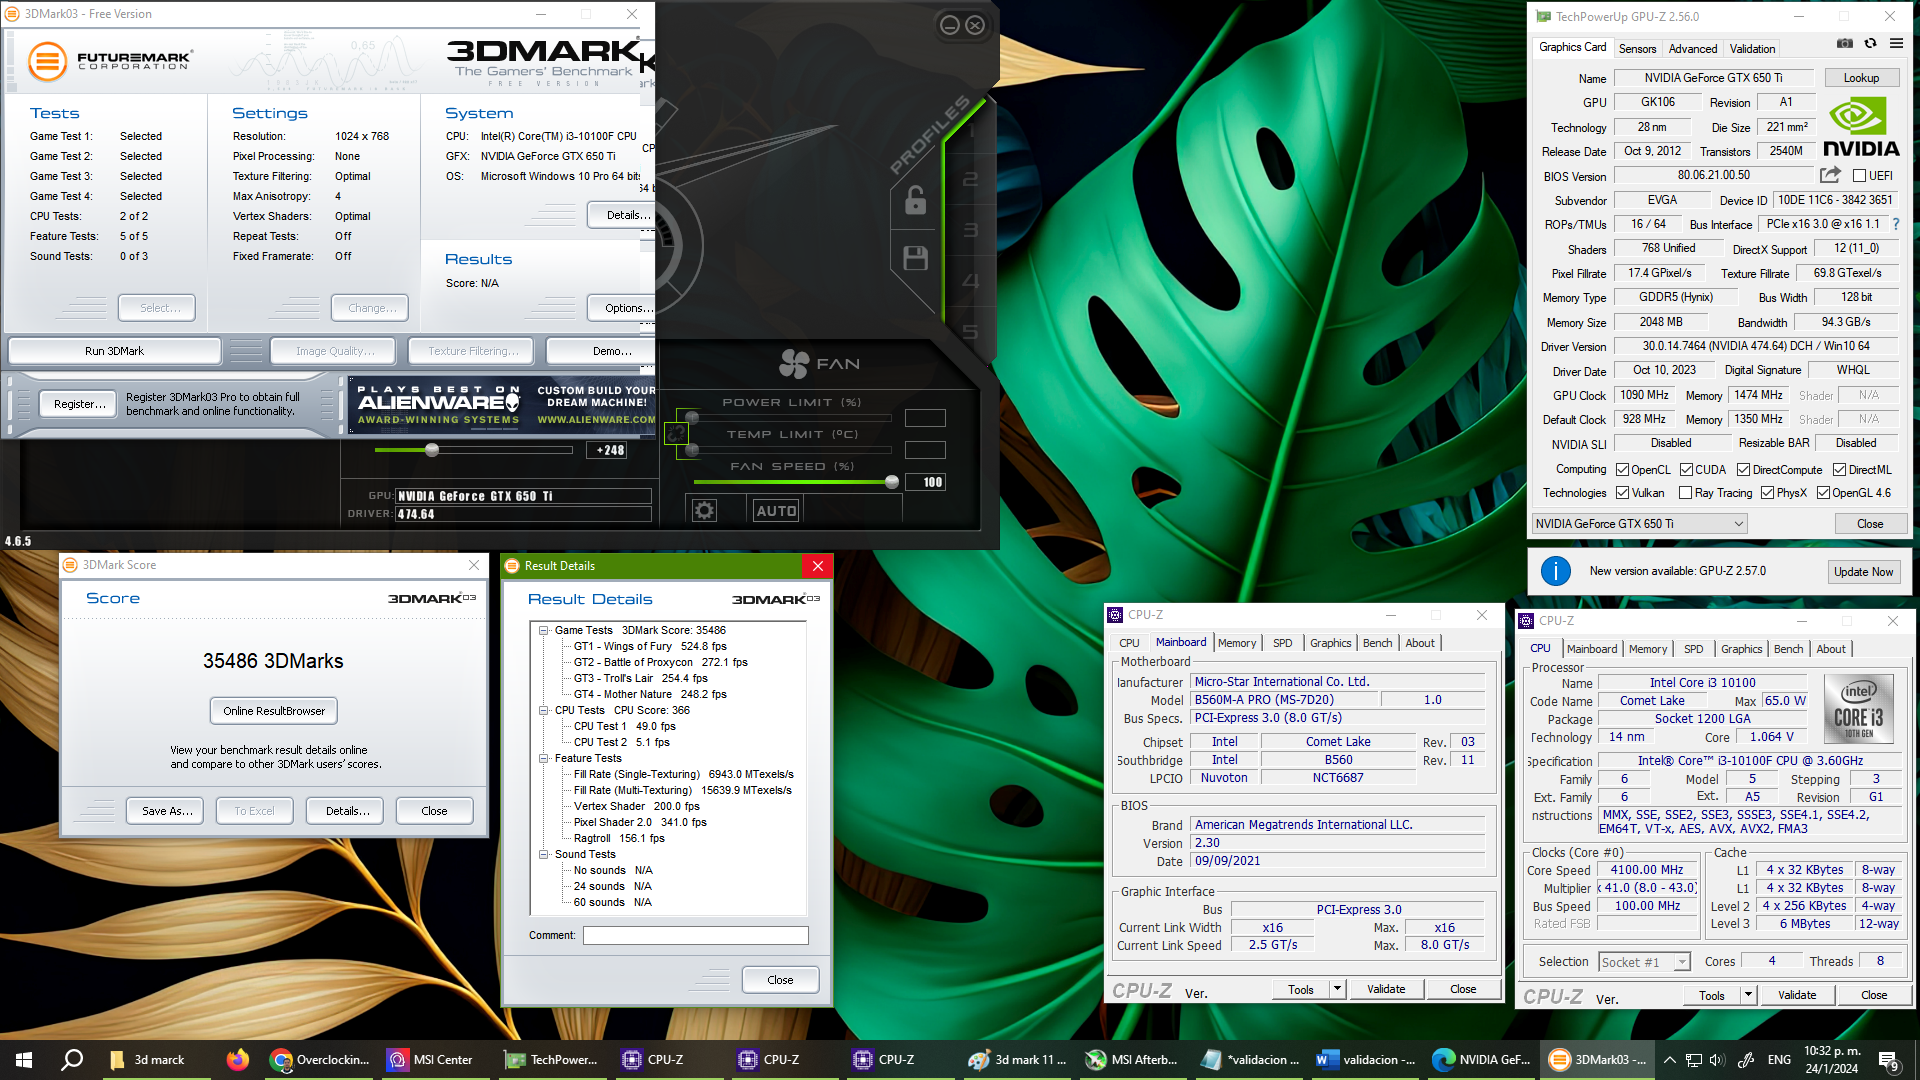
Task: Collapse Feature Tests tree node
Action: [544, 759]
